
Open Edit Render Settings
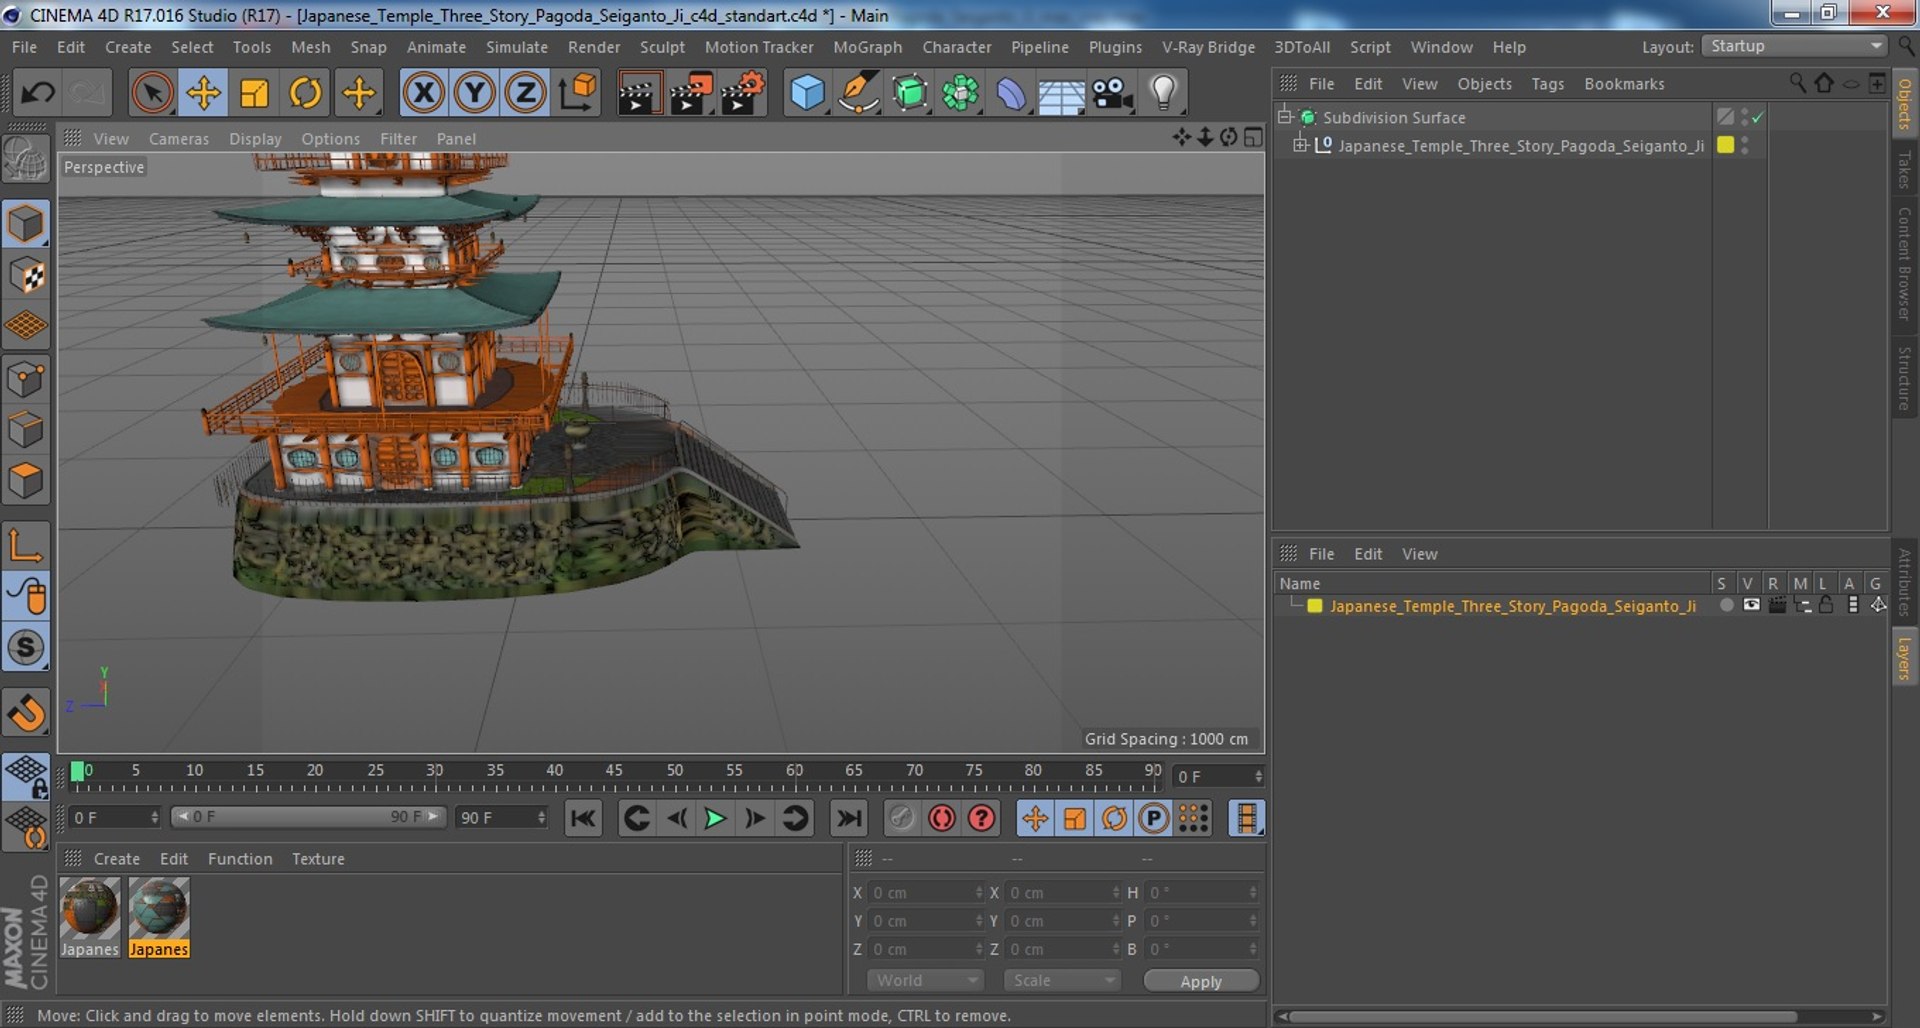[743, 93]
